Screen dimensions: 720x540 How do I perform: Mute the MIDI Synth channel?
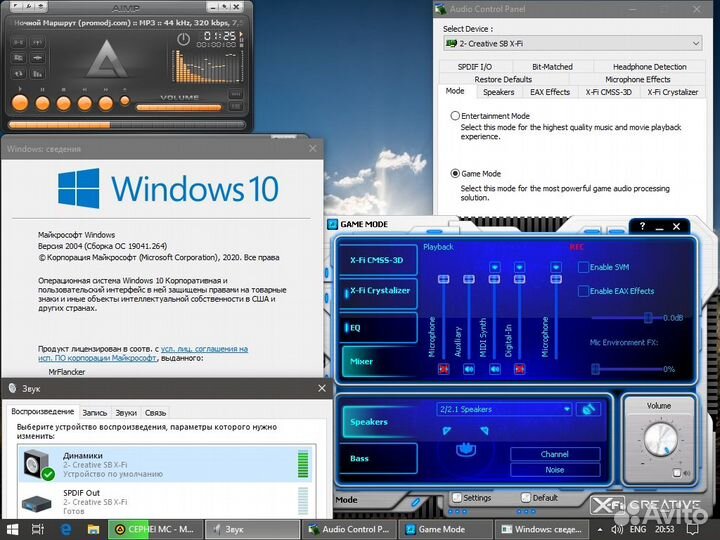pyautogui.click(x=495, y=369)
